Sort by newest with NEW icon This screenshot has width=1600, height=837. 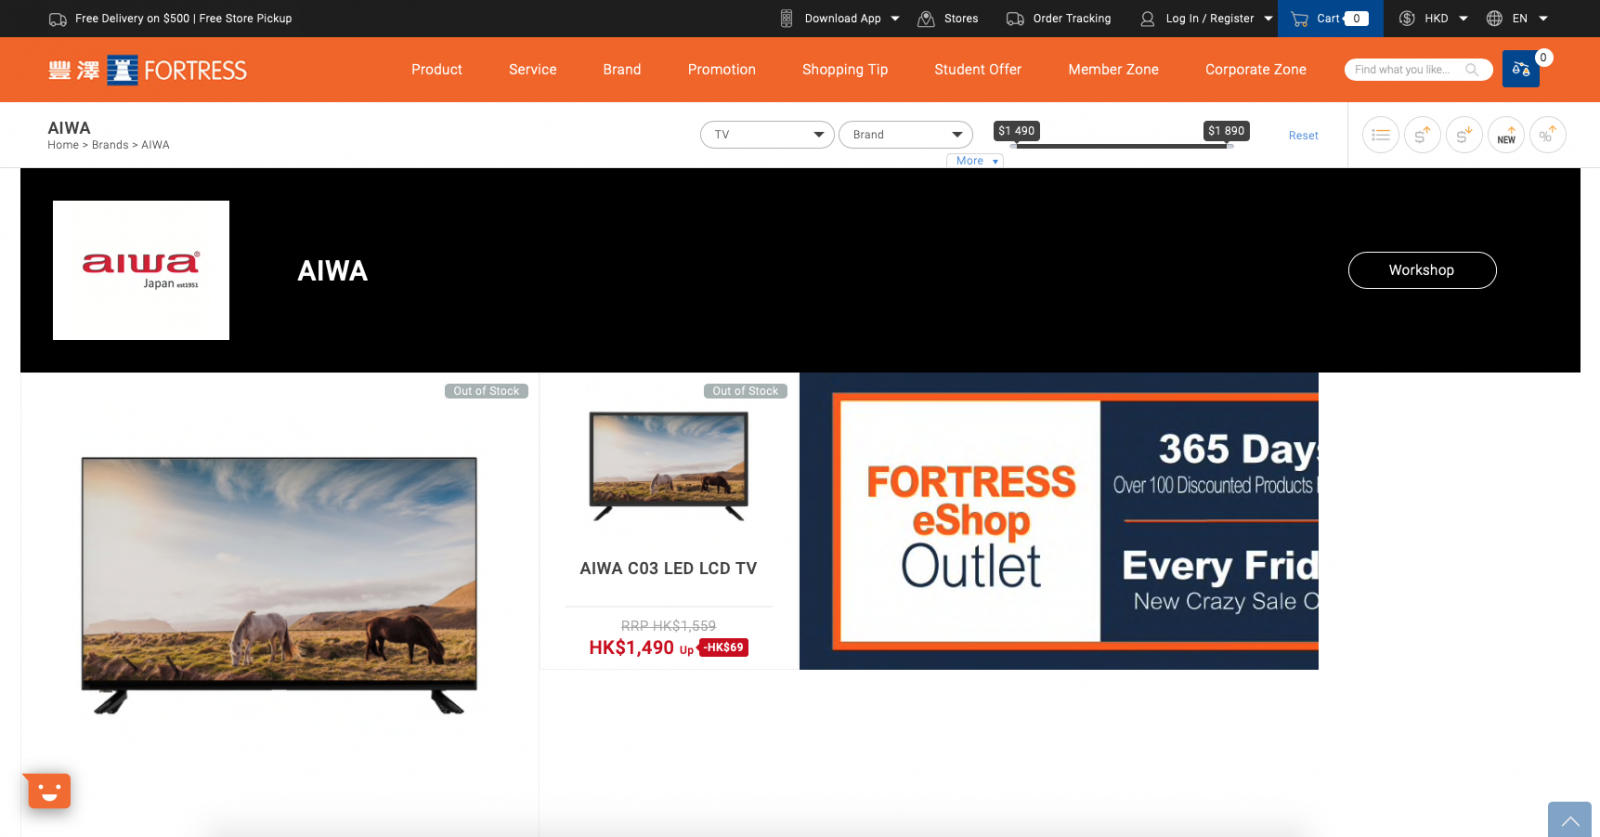(1506, 135)
